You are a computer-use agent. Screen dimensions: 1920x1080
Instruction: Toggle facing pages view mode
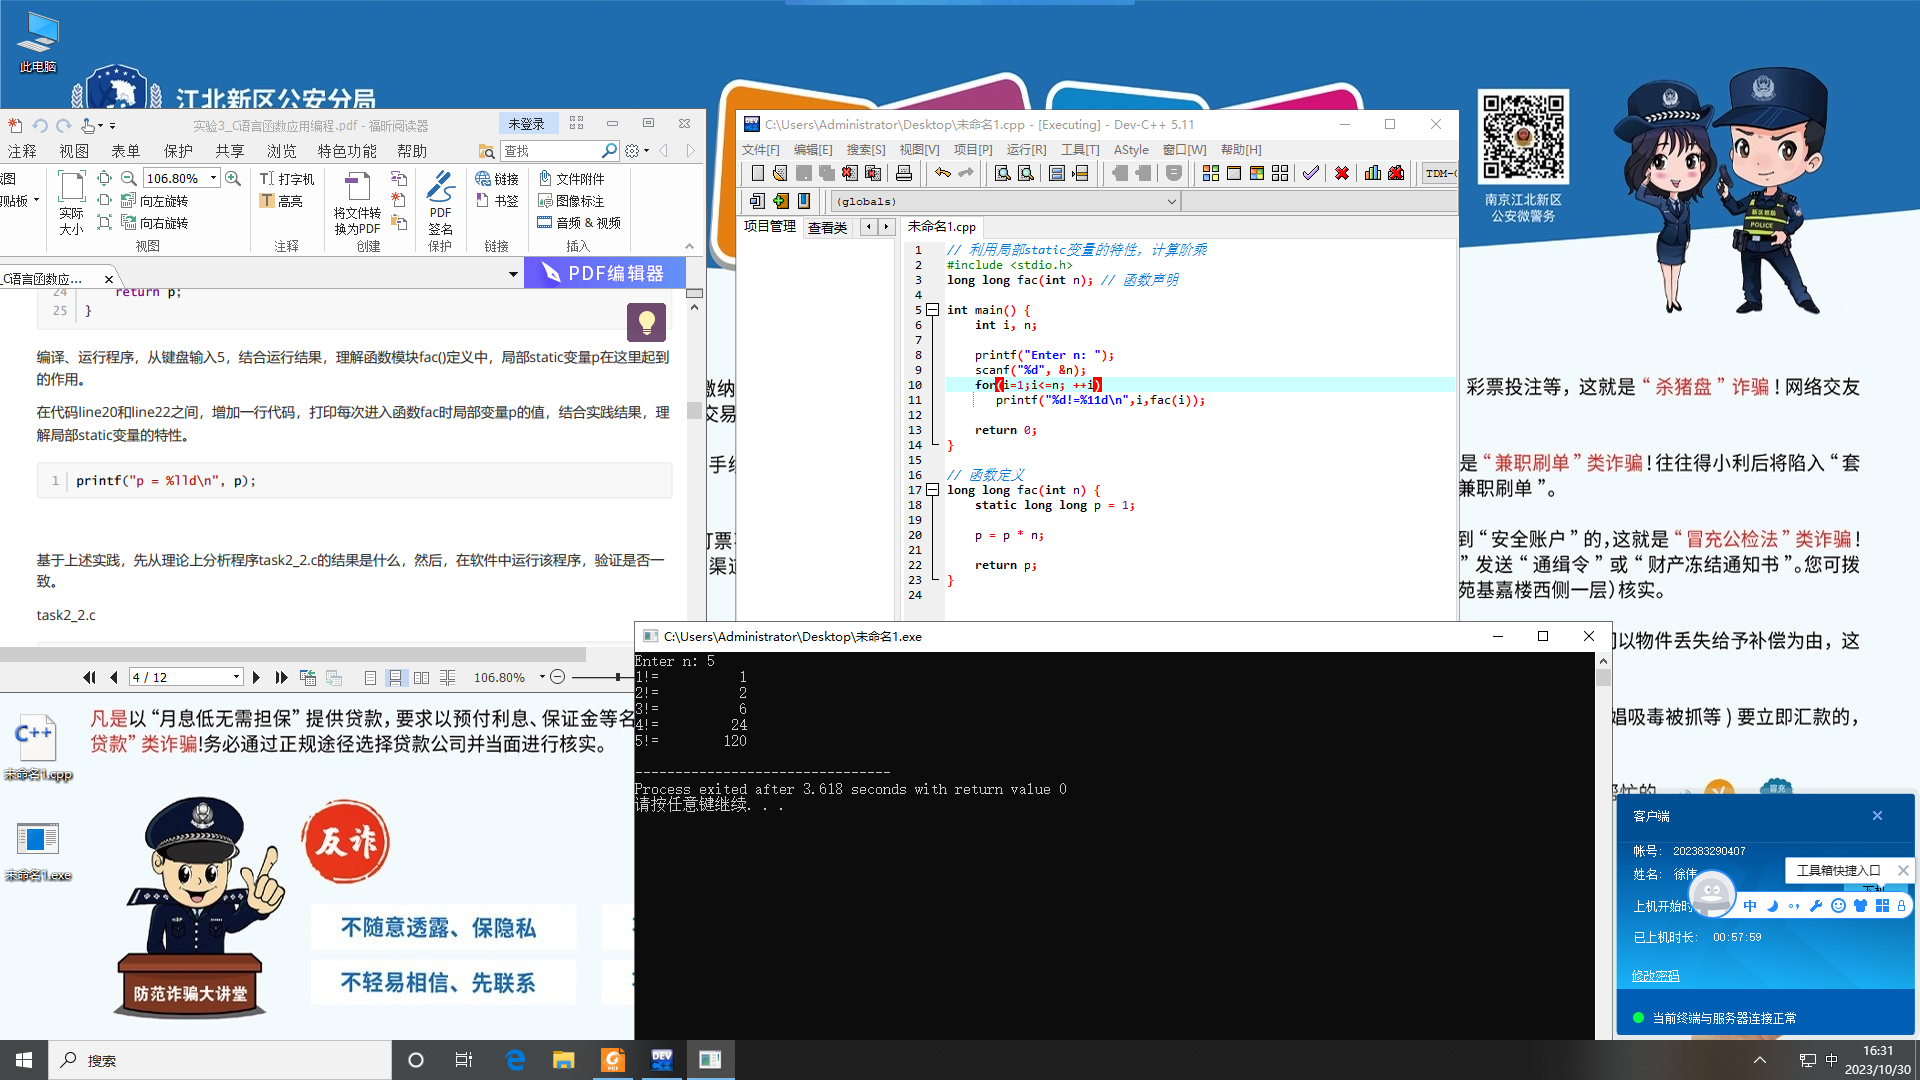click(x=422, y=678)
